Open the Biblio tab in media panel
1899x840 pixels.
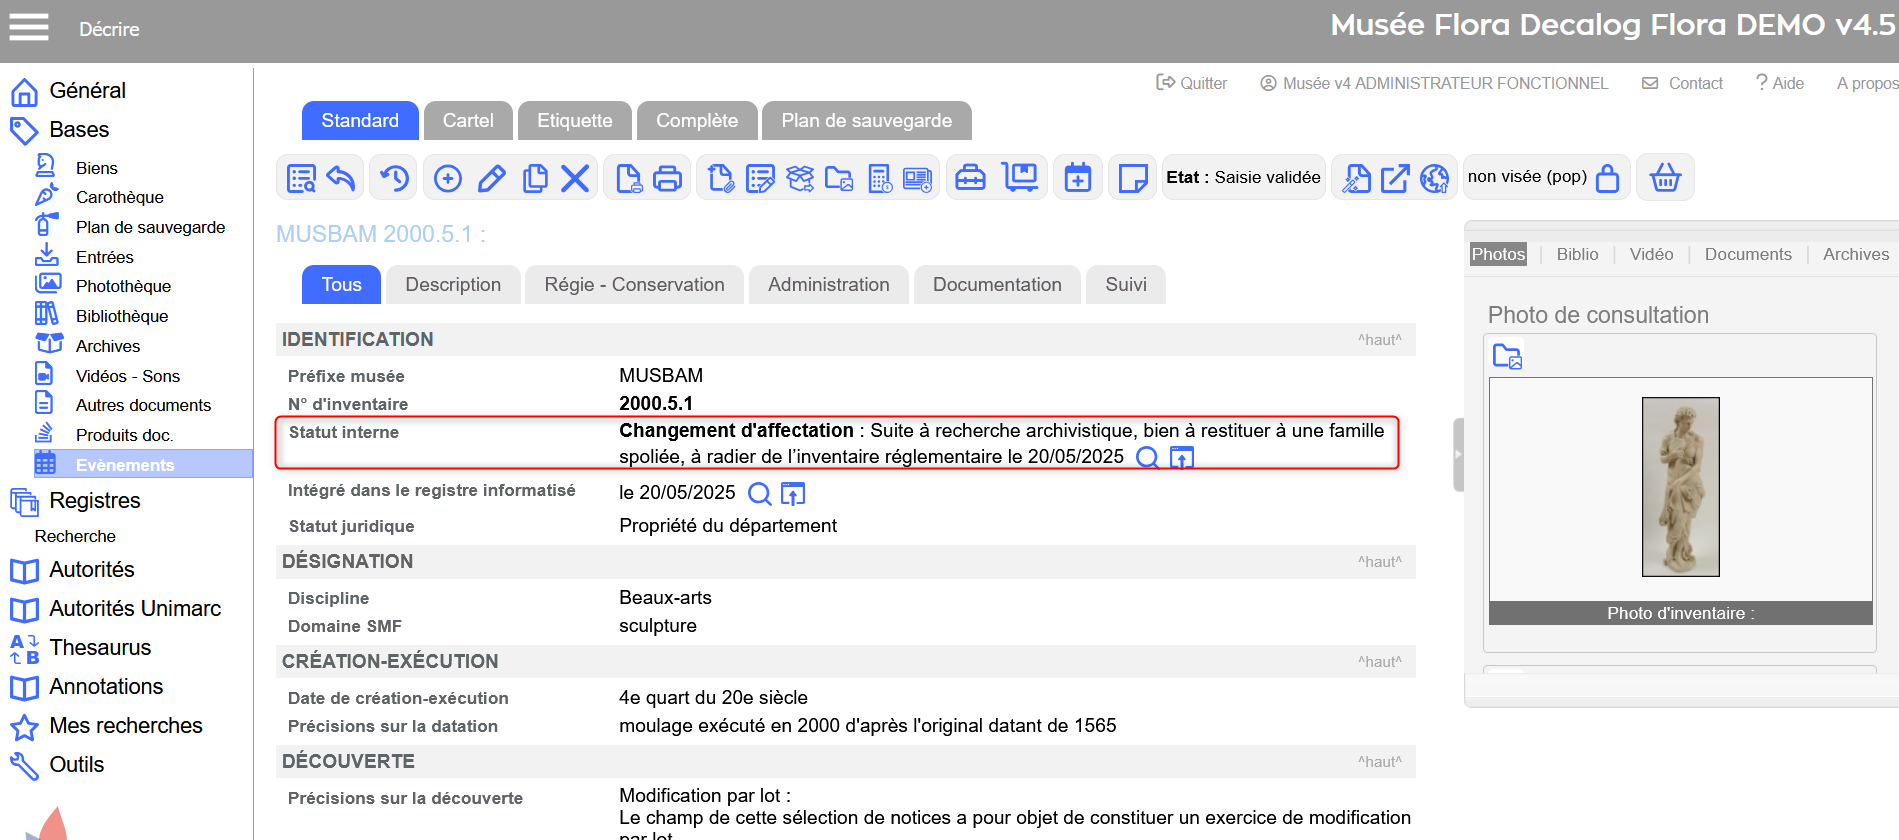[x=1577, y=254]
